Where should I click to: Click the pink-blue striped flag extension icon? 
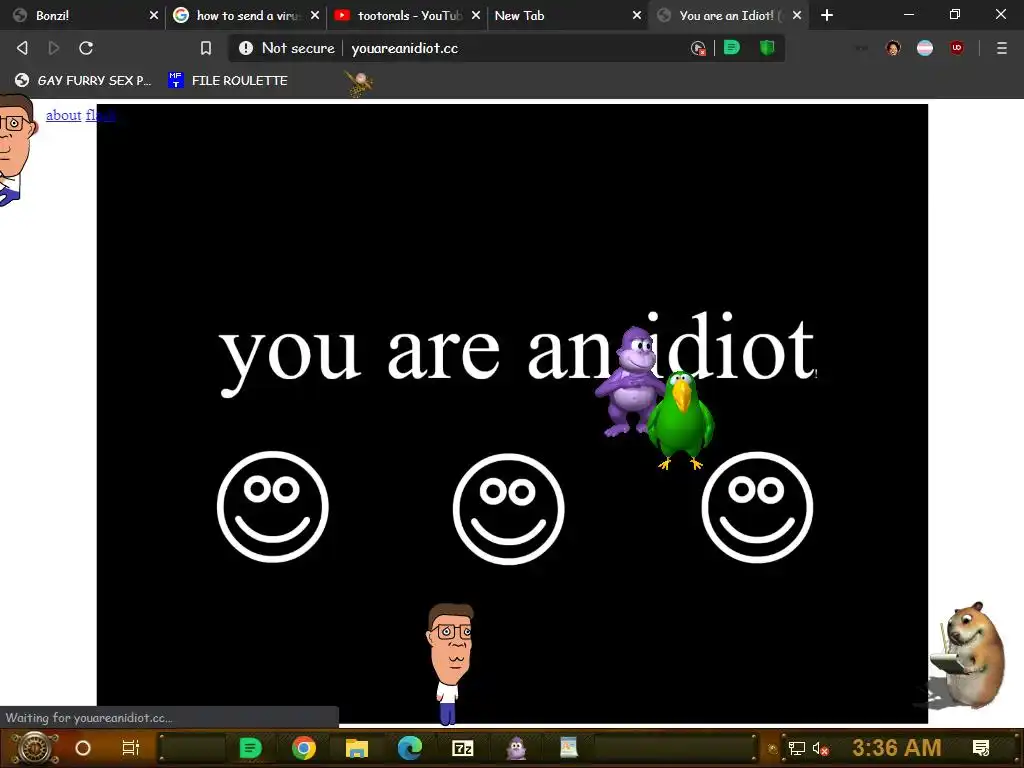pos(925,48)
